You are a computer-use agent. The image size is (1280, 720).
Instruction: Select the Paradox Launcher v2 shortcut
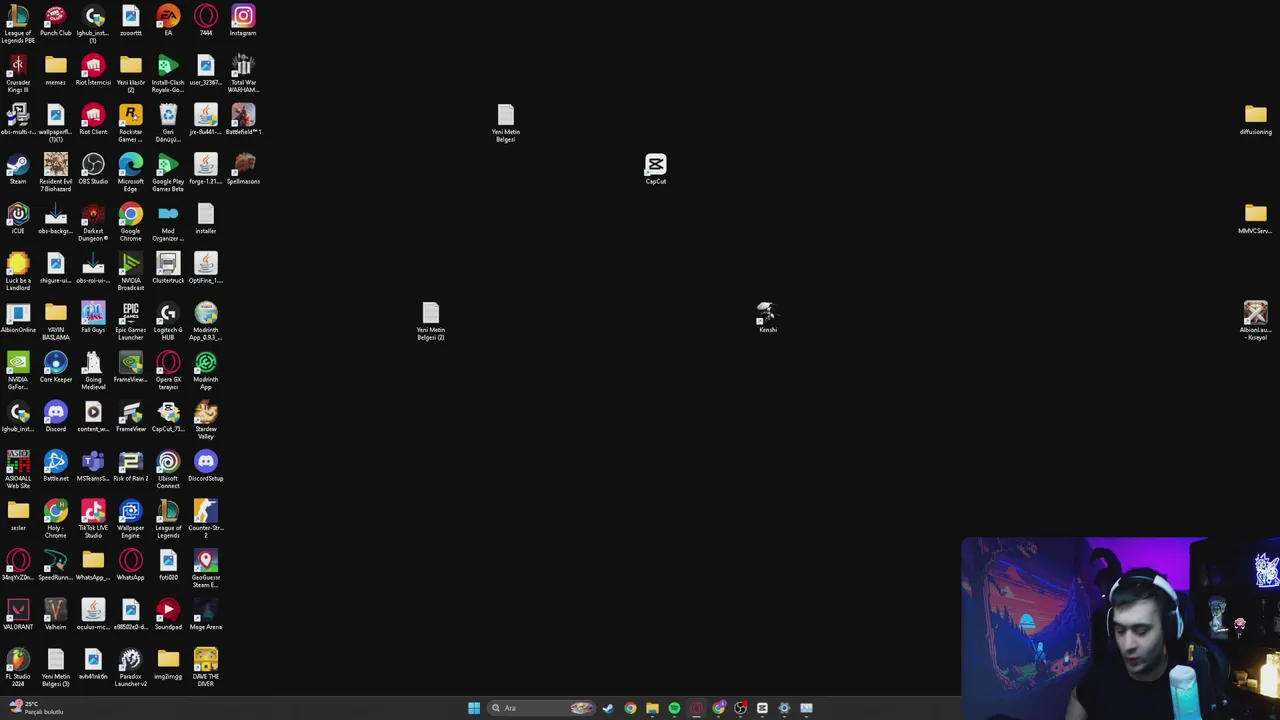tap(131, 668)
